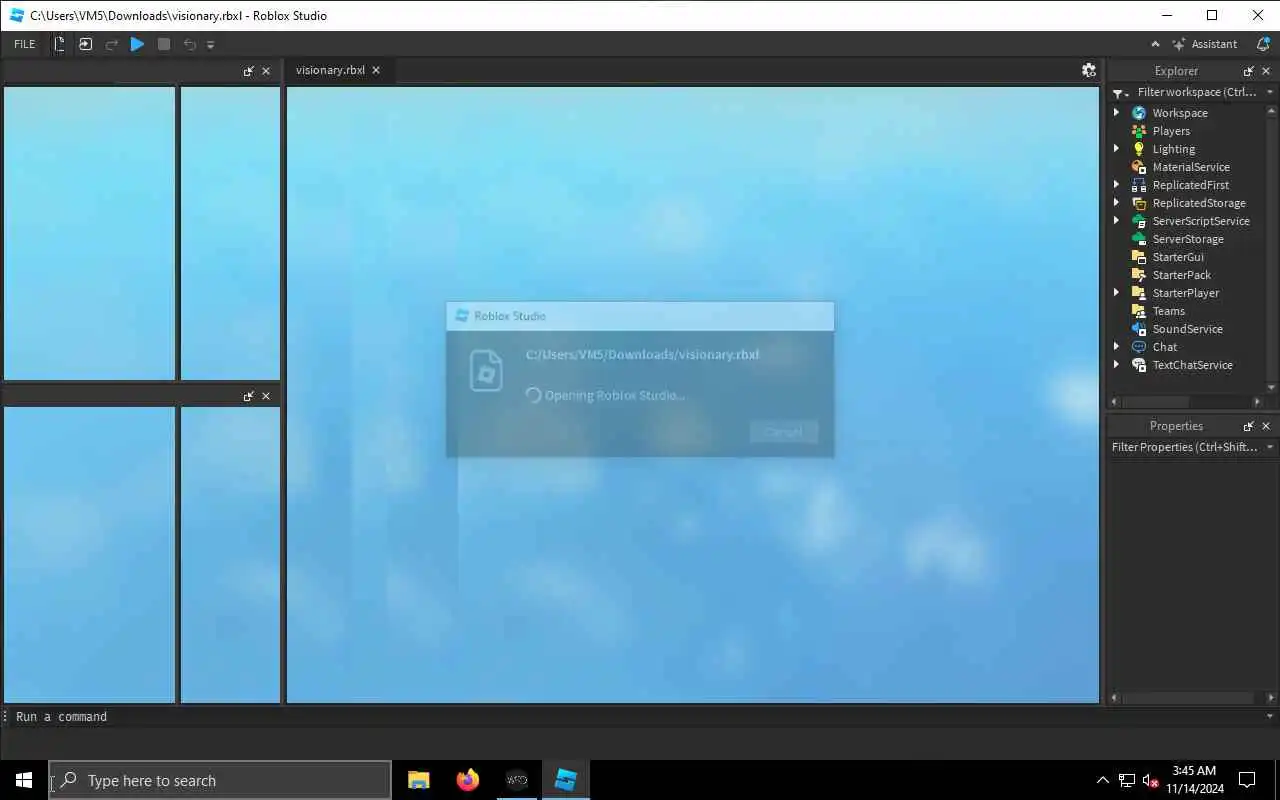The width and height of the screenshot is (1280, 800).
Task: Expand the Lighting node
Action: pos(1117,149)
